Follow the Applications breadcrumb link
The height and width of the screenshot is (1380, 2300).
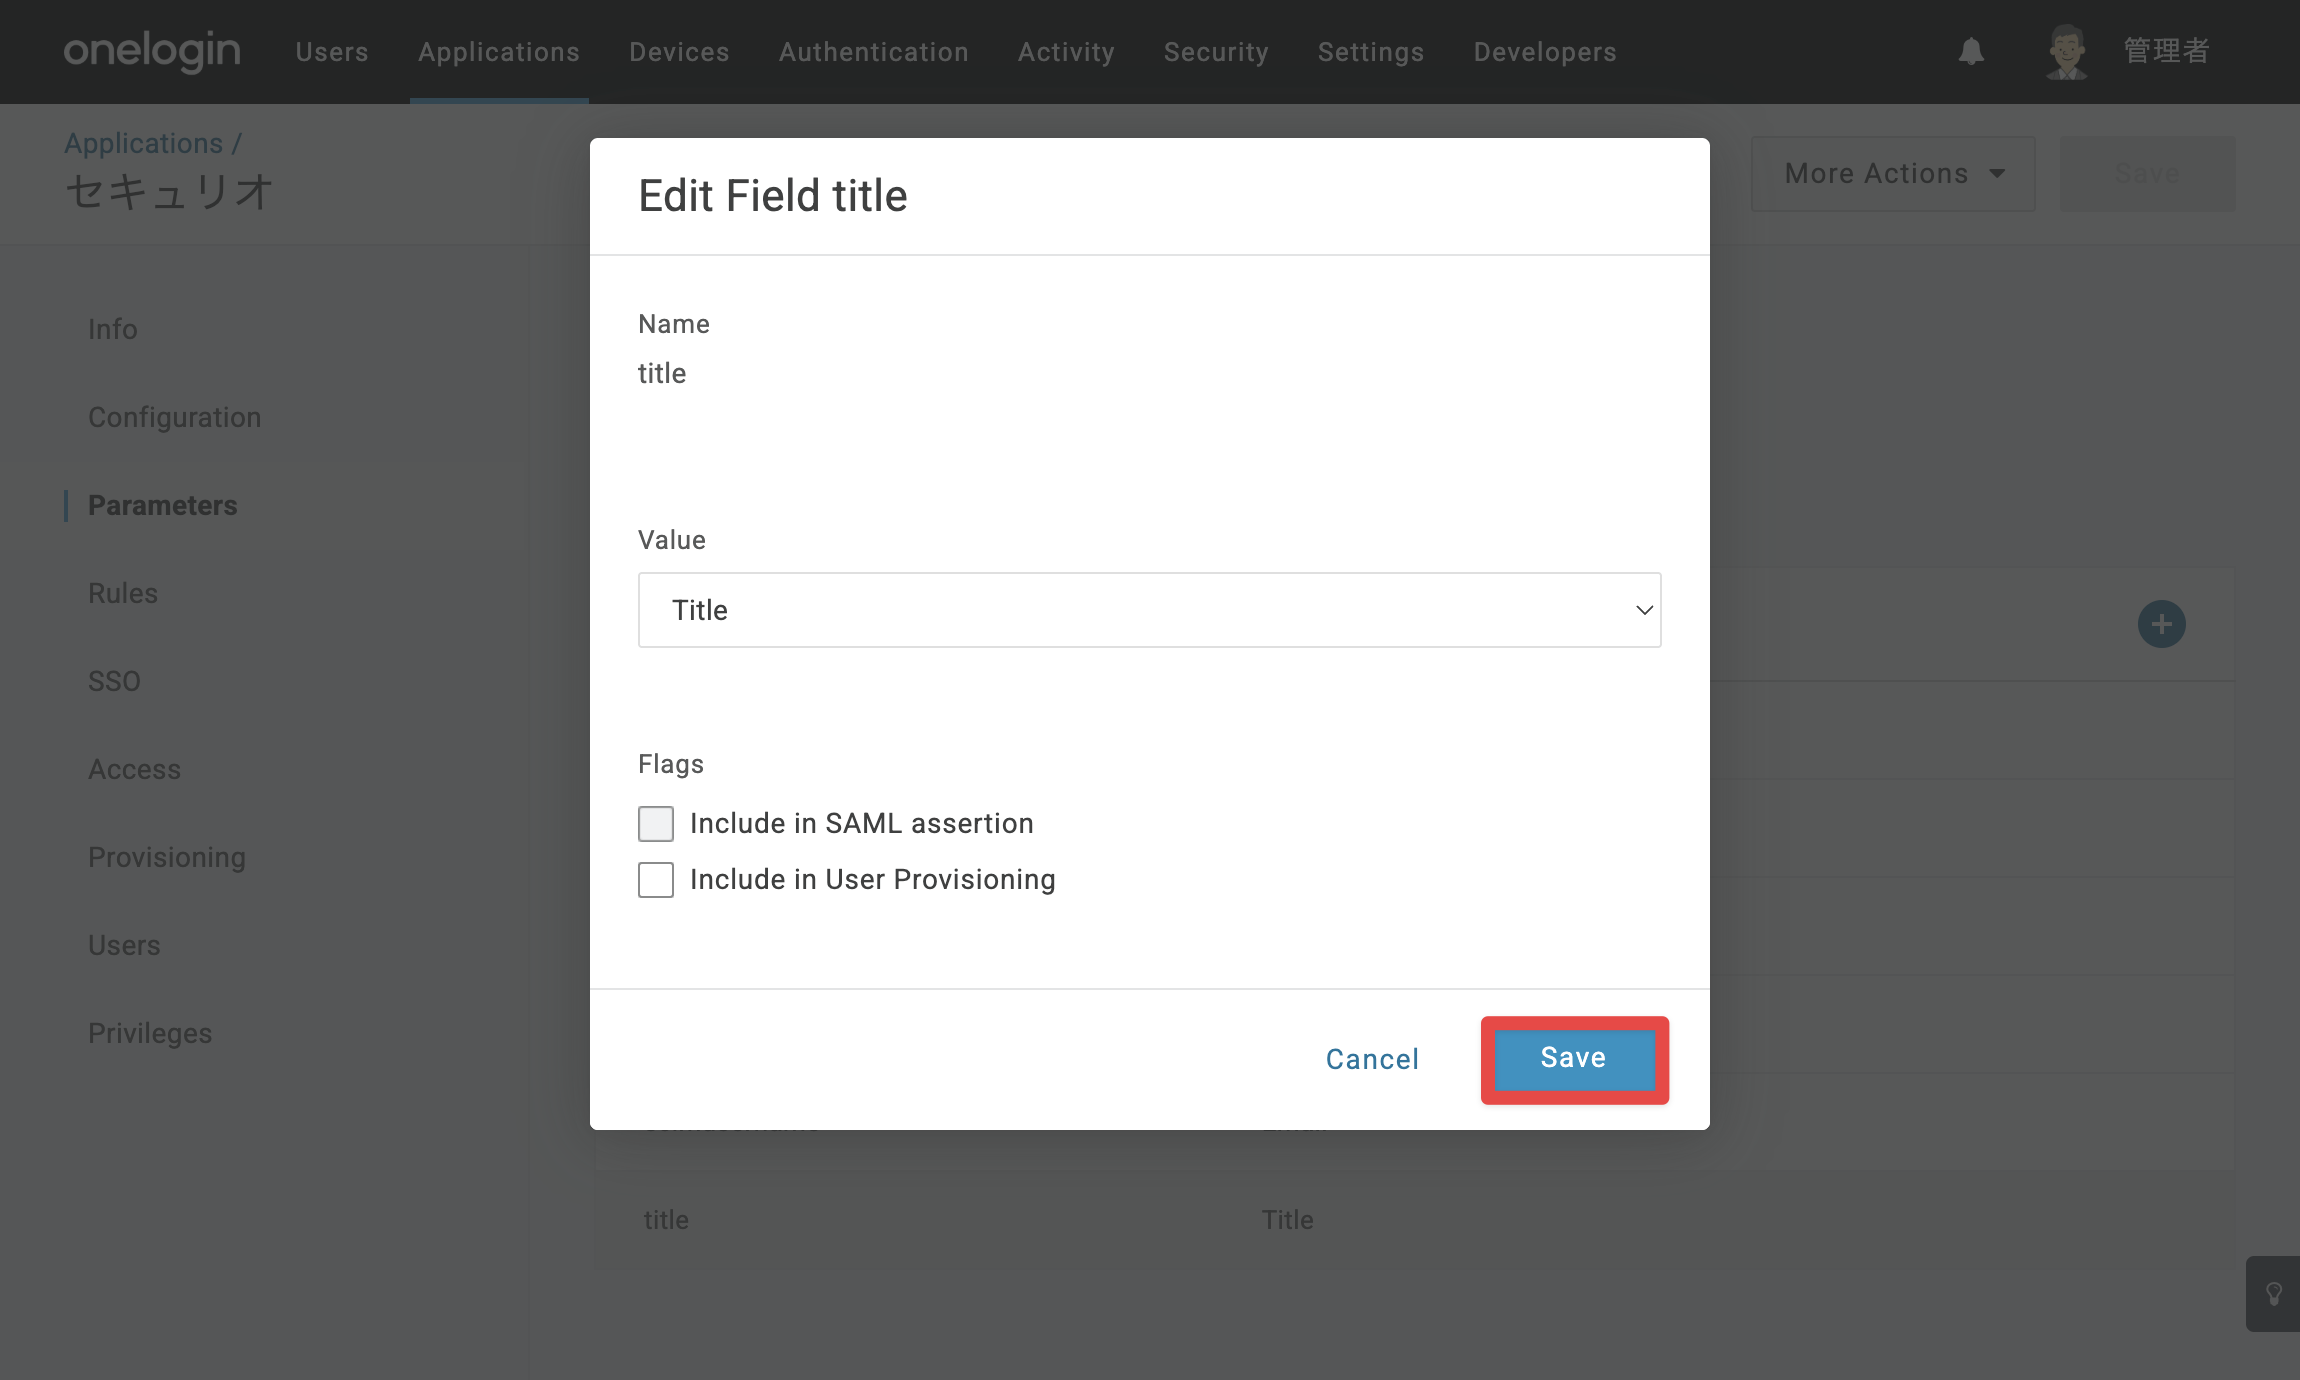(144, 143)
